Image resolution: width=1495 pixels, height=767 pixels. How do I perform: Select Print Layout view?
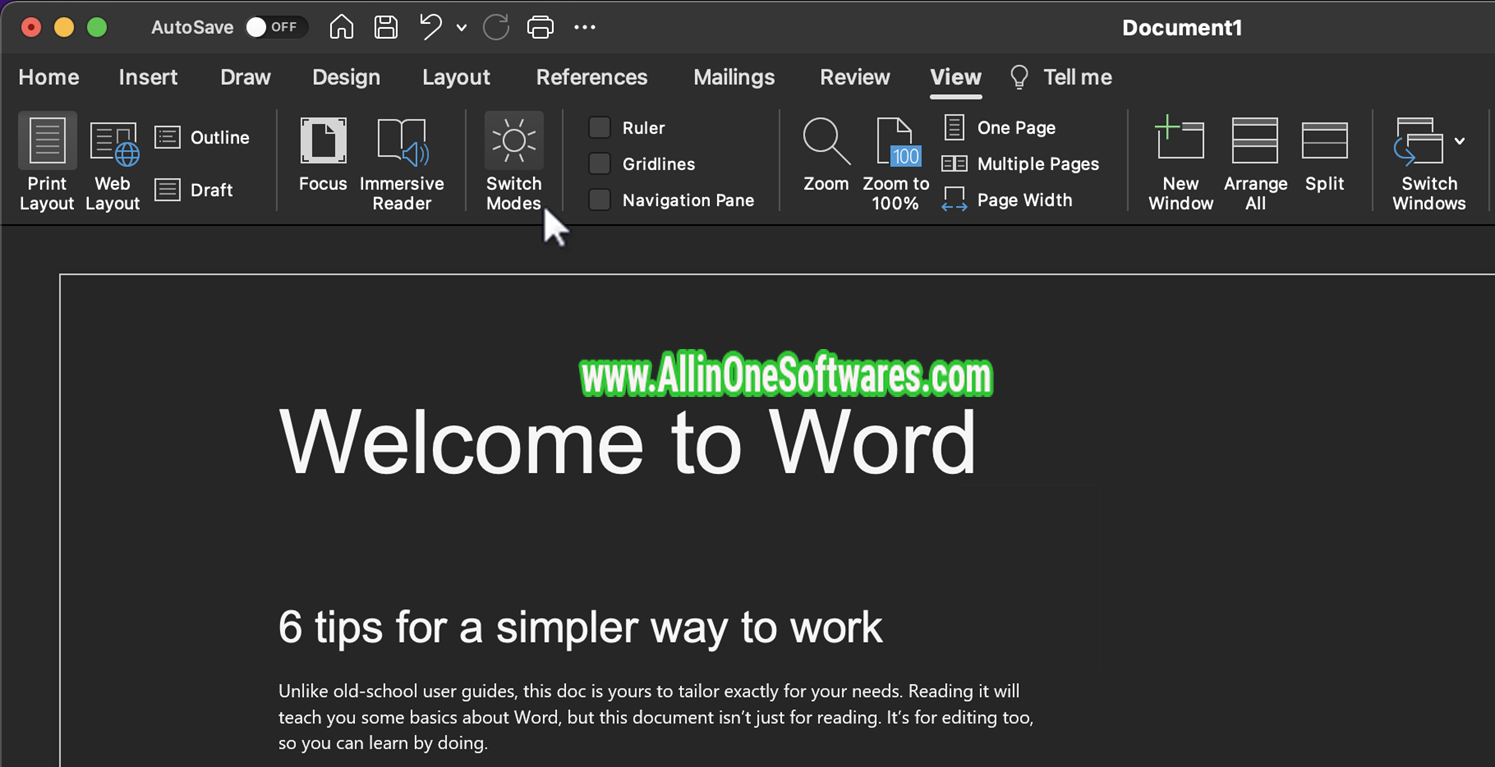(47, 163)
